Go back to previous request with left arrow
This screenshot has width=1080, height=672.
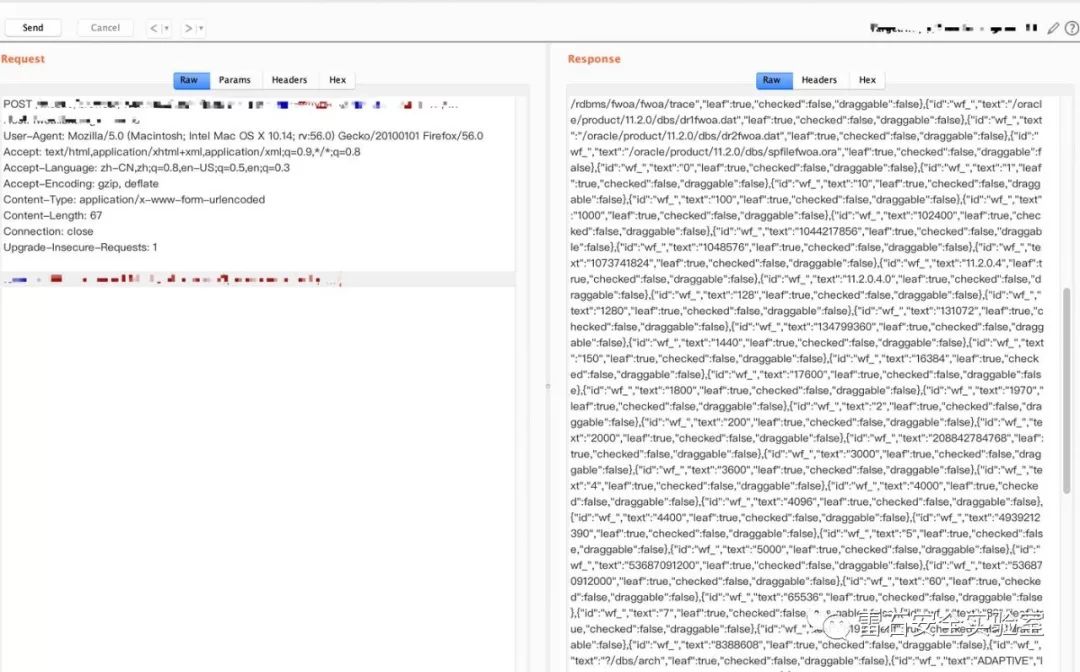tap(154, 28)
